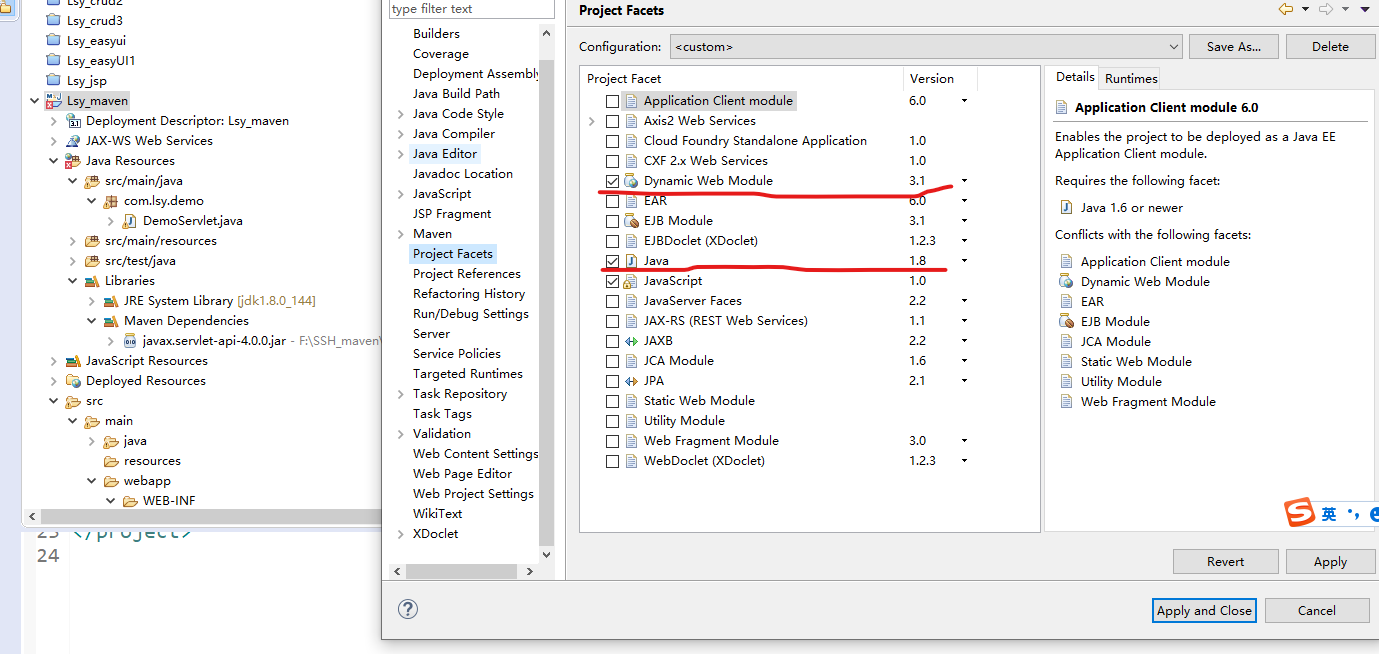Check the JavaServer Faces facet

(x=612, y=301)
